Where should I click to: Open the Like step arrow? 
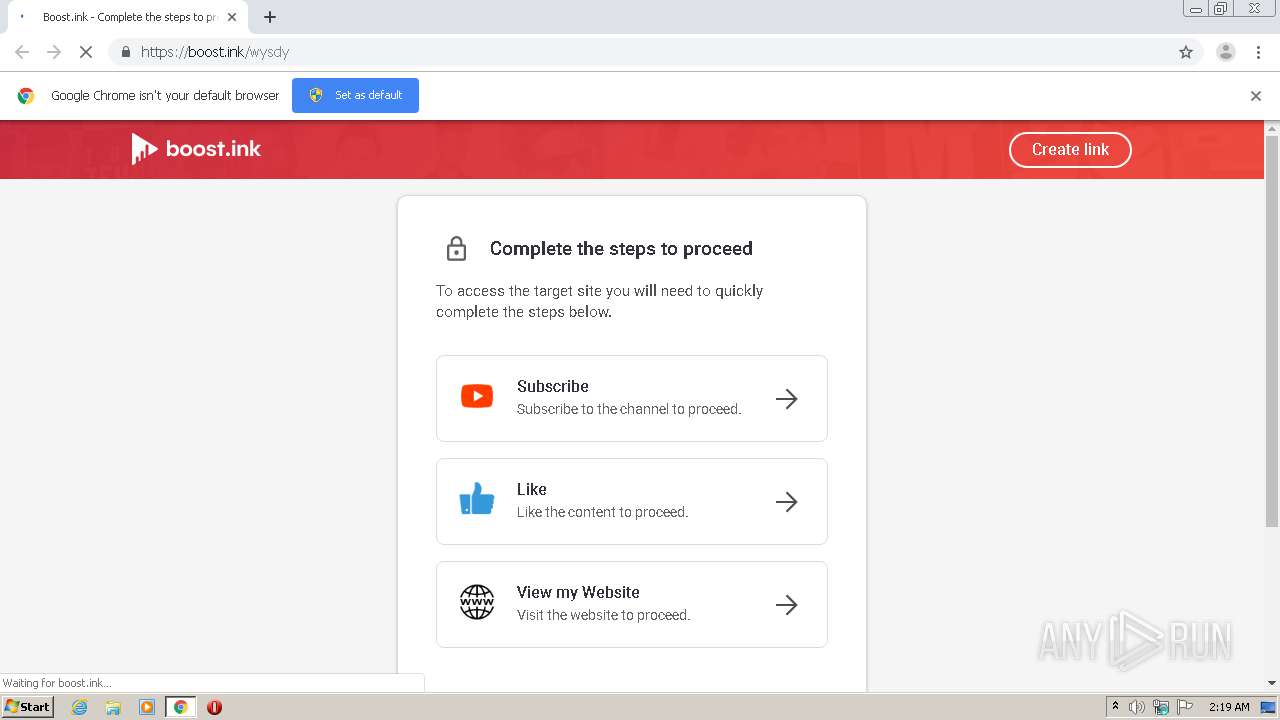787,502
